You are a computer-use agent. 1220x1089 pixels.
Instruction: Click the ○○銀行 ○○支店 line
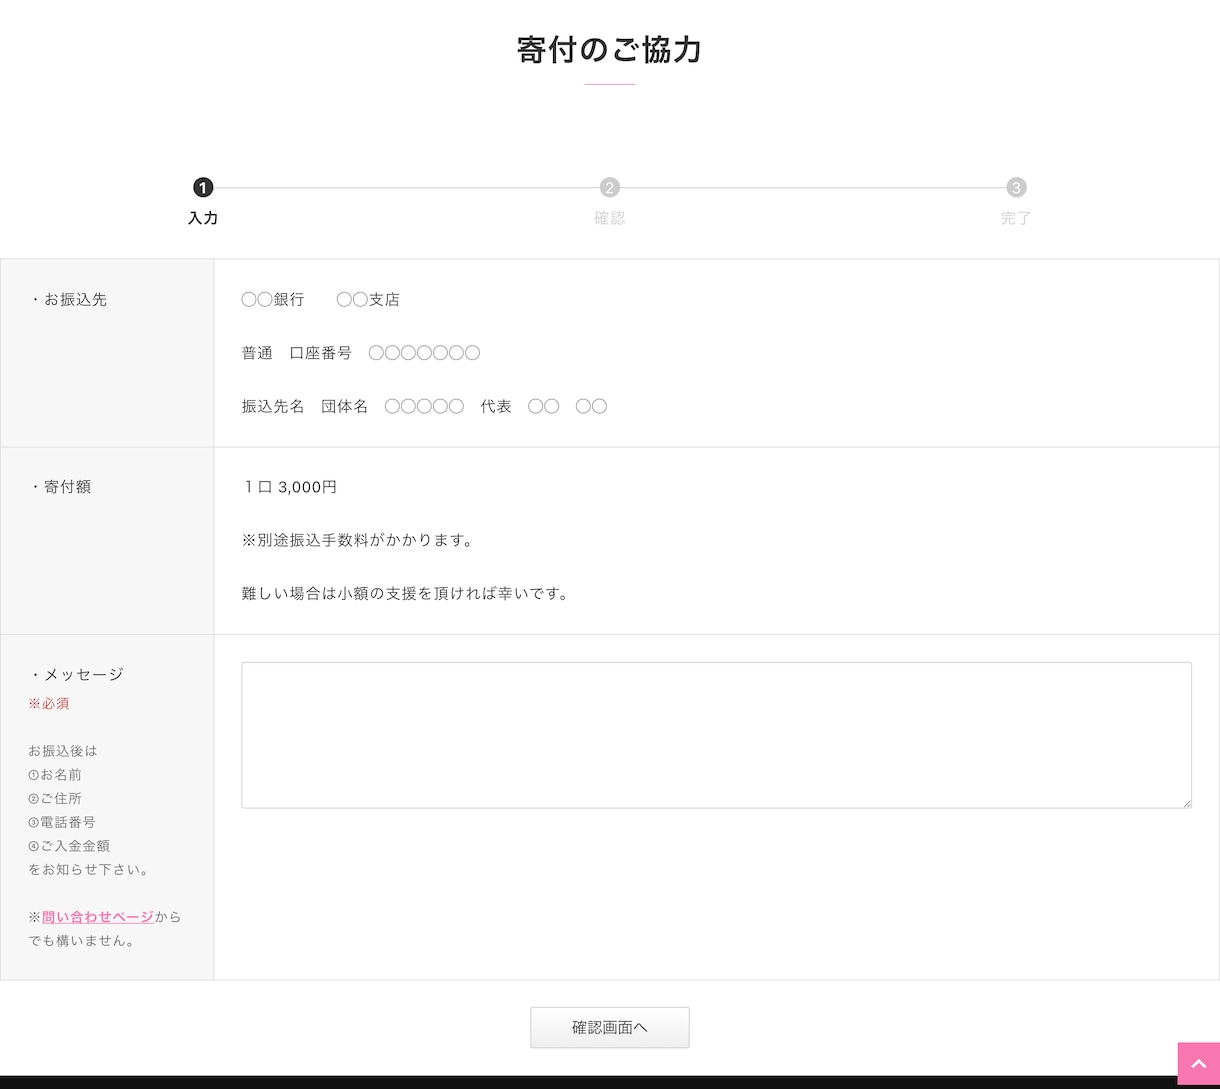321,299
